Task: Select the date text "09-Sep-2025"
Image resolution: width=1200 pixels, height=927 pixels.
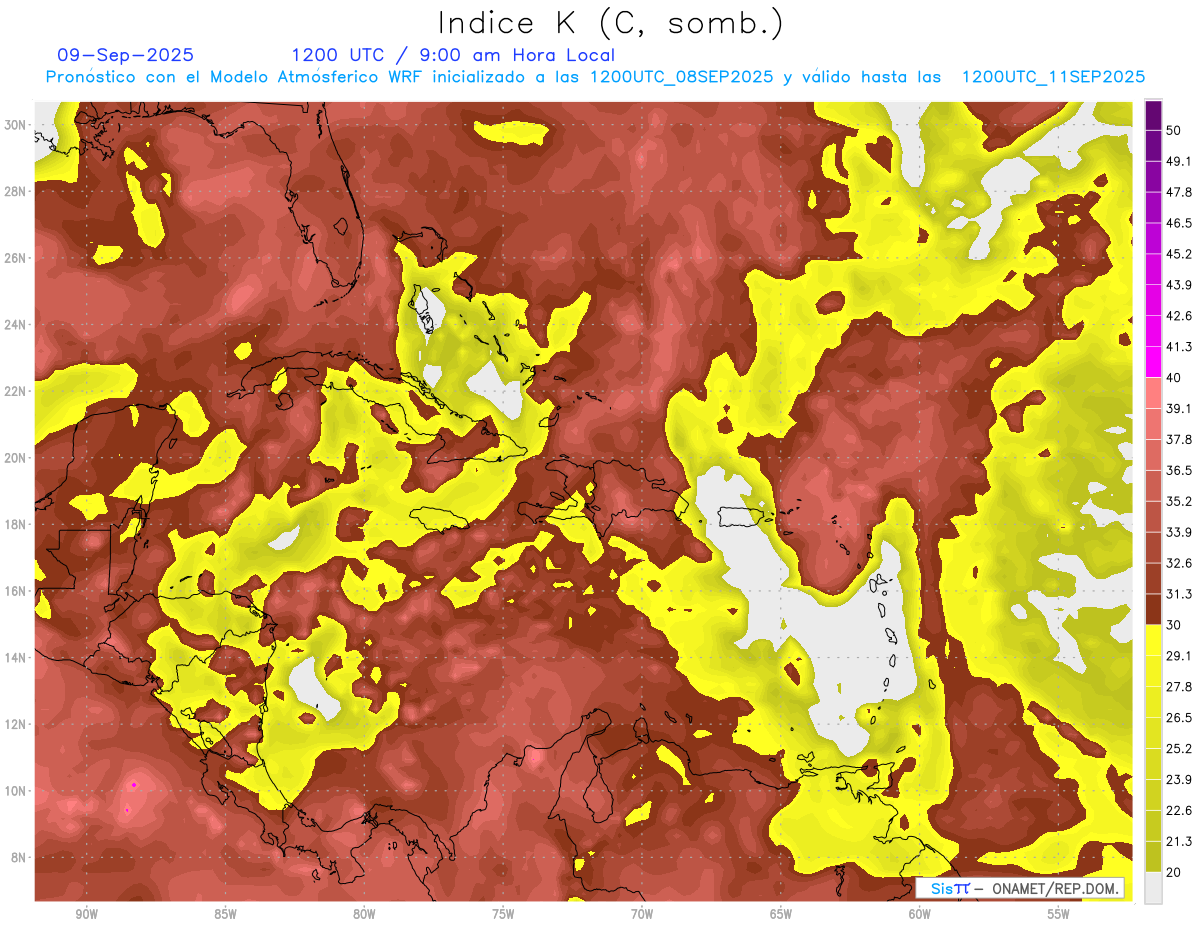Action: [126, 55]
